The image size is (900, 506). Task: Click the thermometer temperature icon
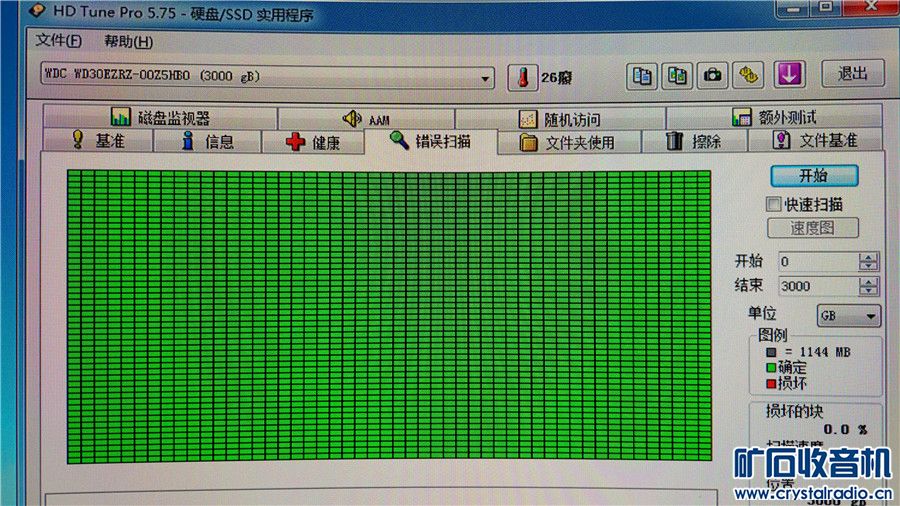[522, 77]
